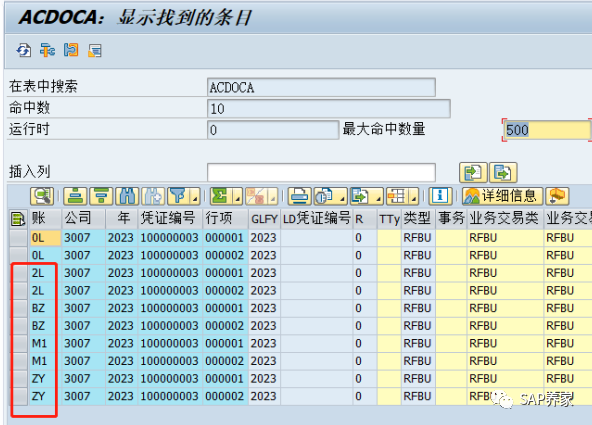The width and height of the screenshot is (592, 425).
Task: Select the first 0L row, item 000001
Action: pos(18,238)
